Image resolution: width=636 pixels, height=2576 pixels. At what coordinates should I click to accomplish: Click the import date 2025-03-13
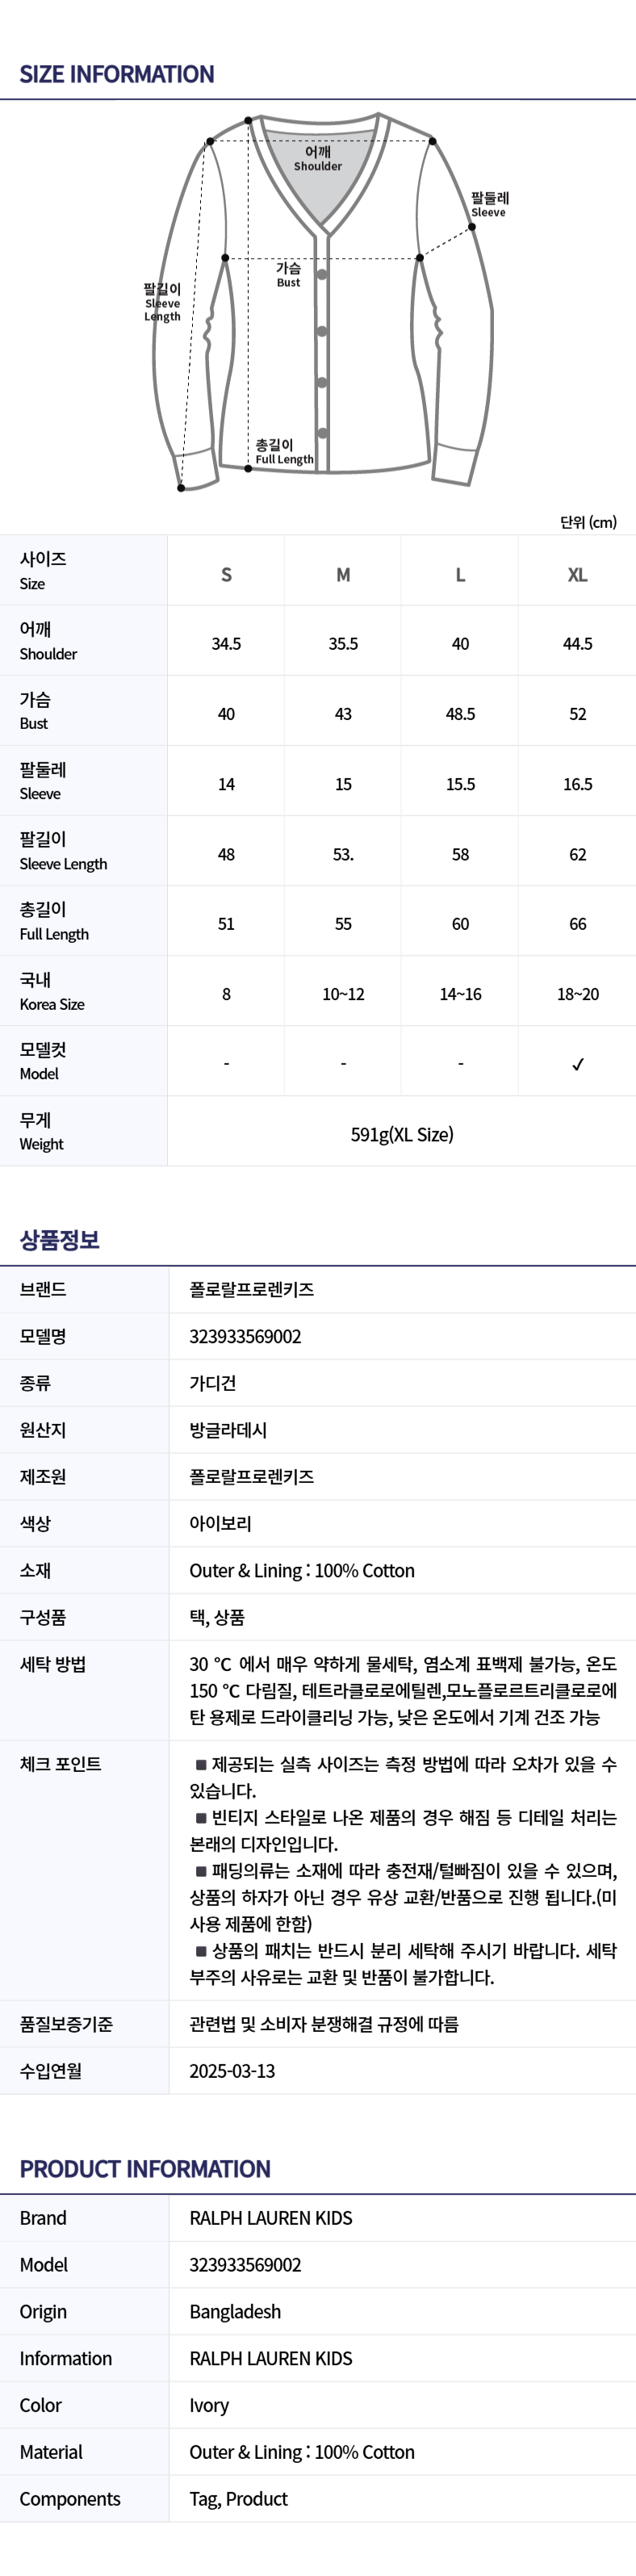pos(232,2071)
